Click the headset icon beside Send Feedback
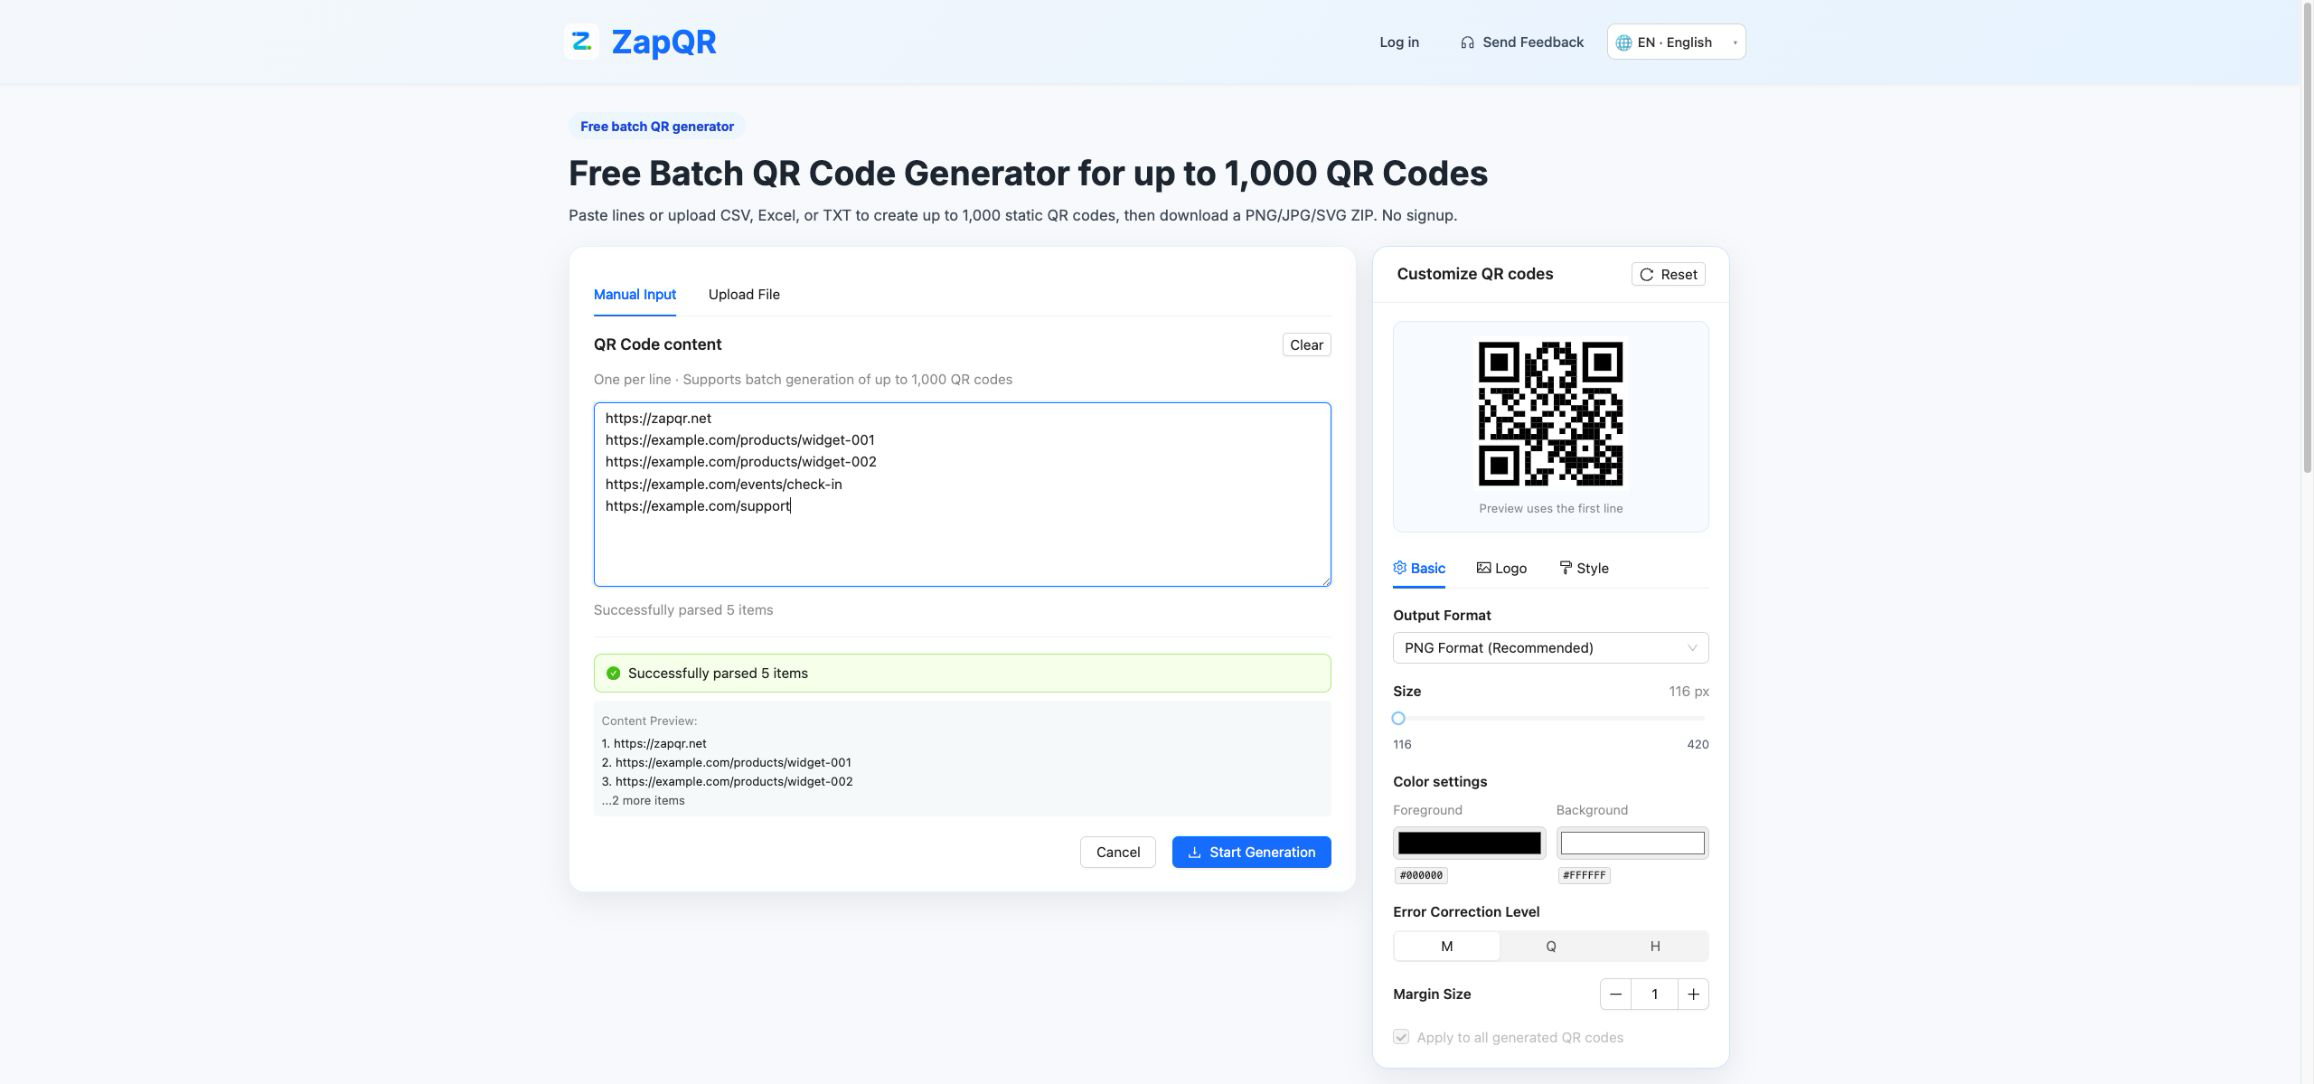This screenshot has width=2314, height=1084. (1467, 42)
